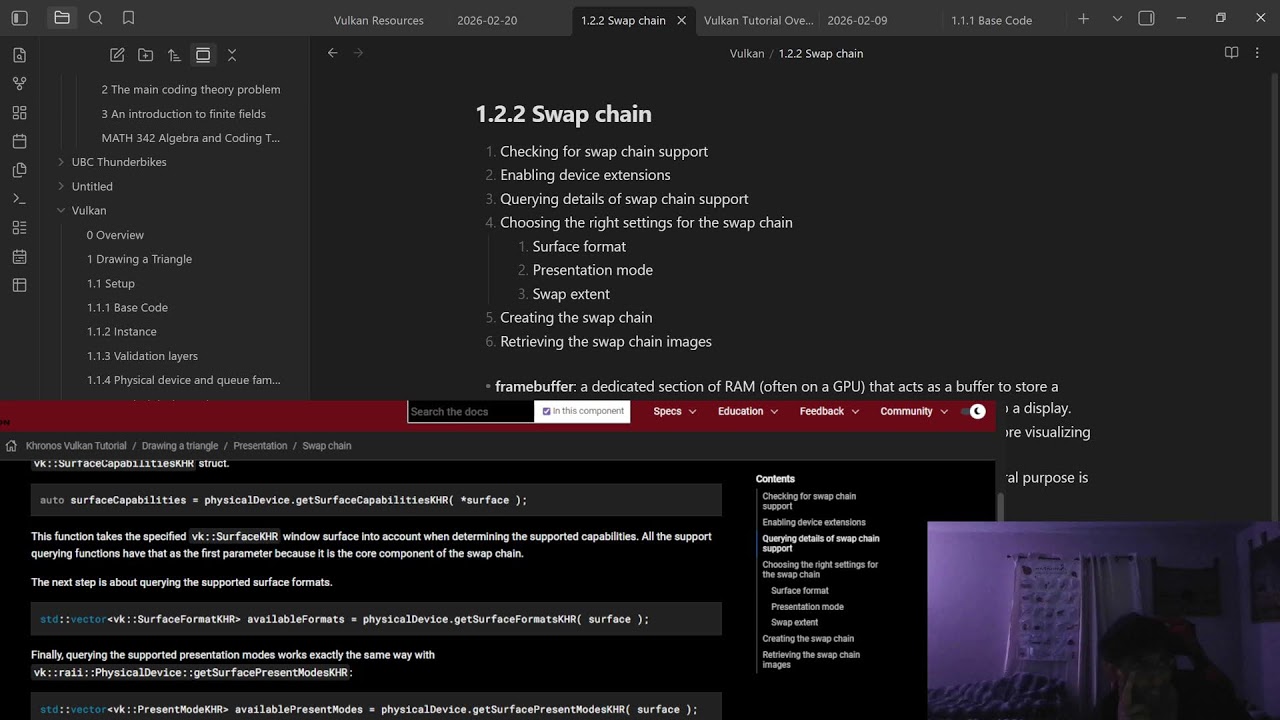Screen dimensions: 1280x720
Task: Click Vulkan in note breadcrumb
Action: [x=747, y=54]
